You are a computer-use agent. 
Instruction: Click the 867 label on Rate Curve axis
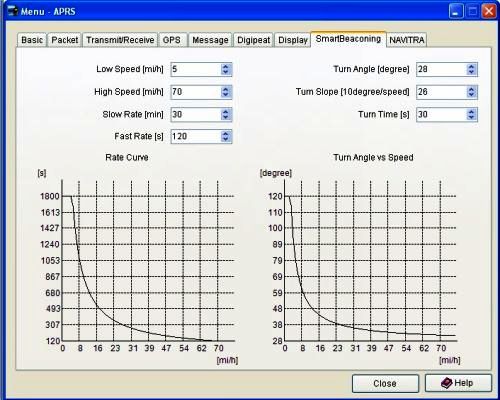pyautogui.click(x=52, y=277)
